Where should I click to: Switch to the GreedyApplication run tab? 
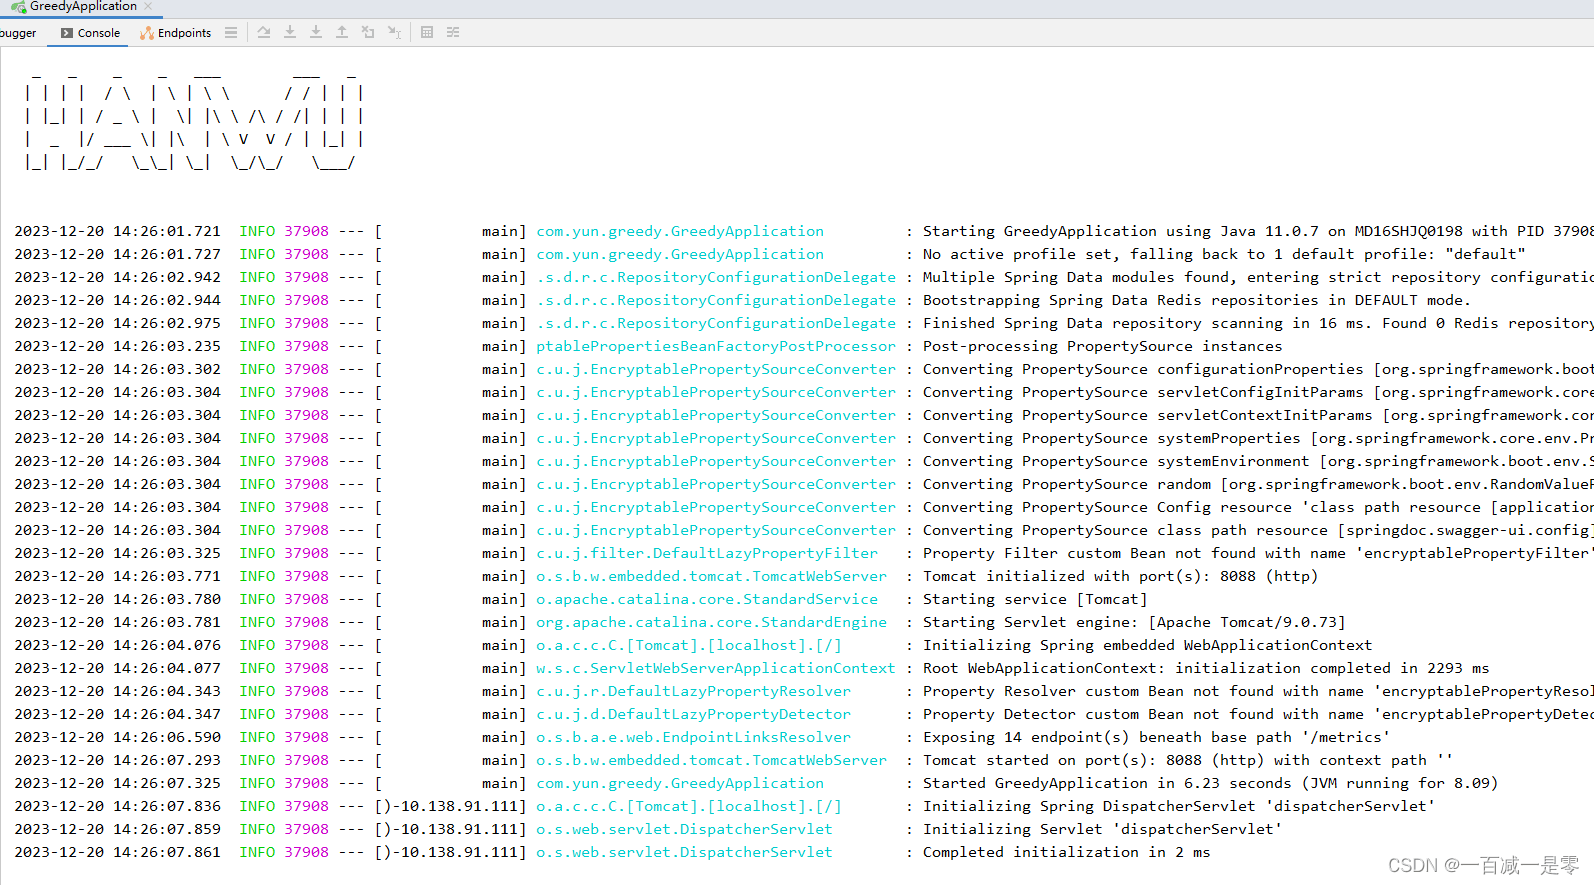82,6
